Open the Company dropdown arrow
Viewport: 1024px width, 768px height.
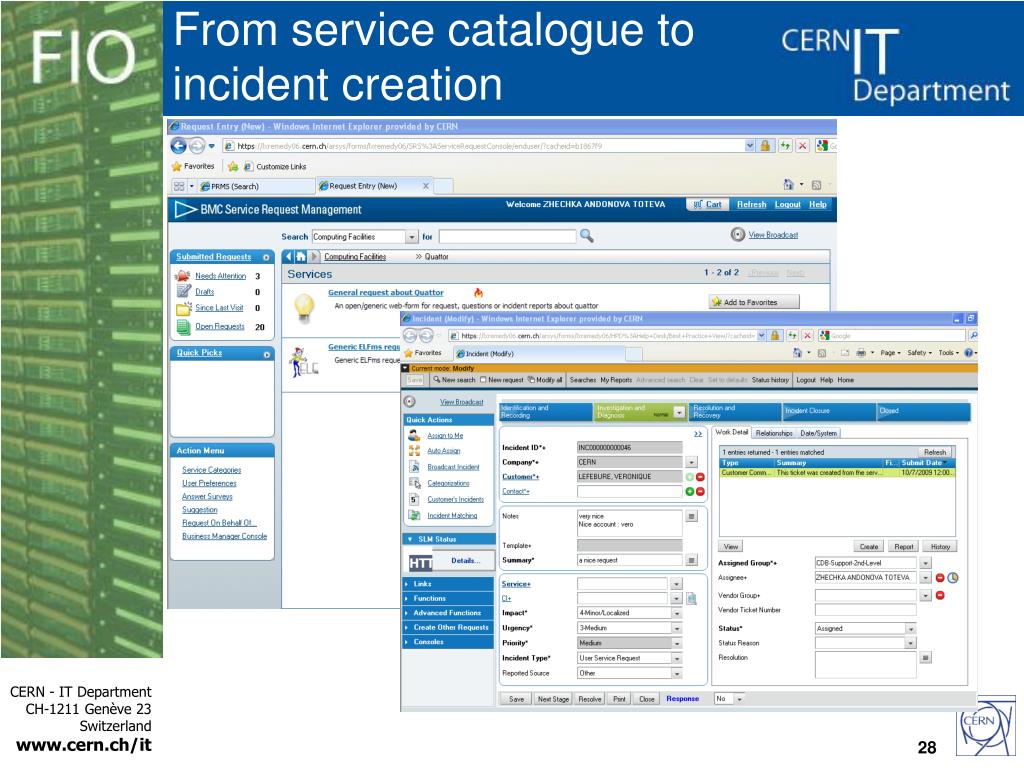pyautogui.click(x=691, y=462)
